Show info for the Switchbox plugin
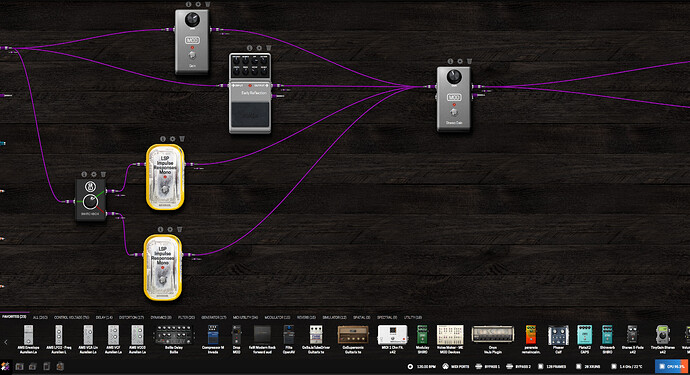Image resolution: width=690 pixels, height=375 pixels. 84,174
